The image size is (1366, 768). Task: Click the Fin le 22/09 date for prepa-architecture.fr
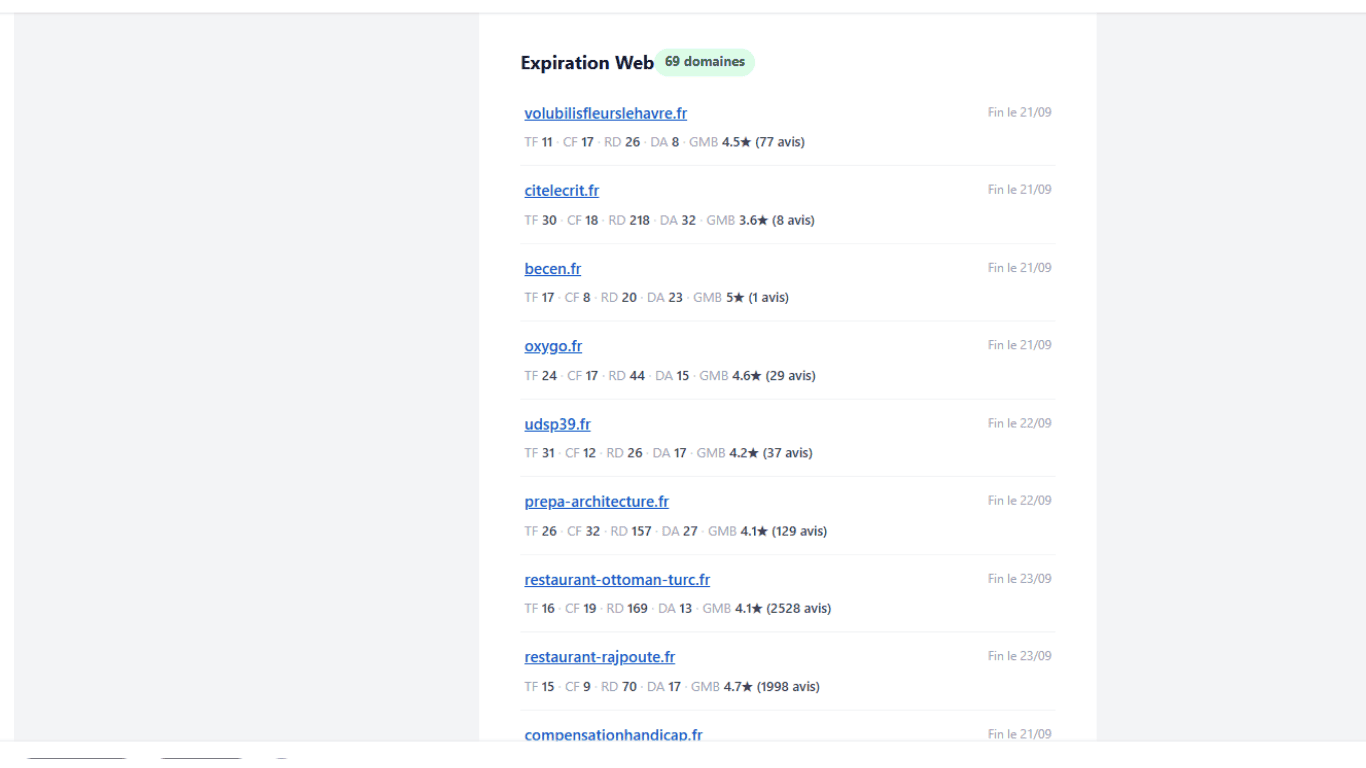pyautogui.click(x=1019, y=500)
